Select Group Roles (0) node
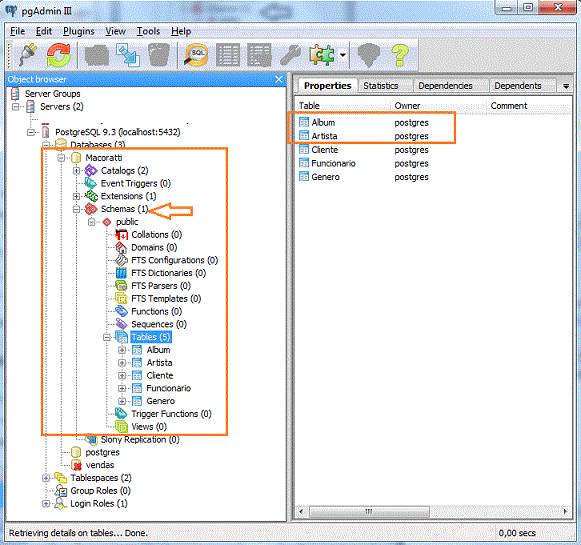 click(100, 491)
